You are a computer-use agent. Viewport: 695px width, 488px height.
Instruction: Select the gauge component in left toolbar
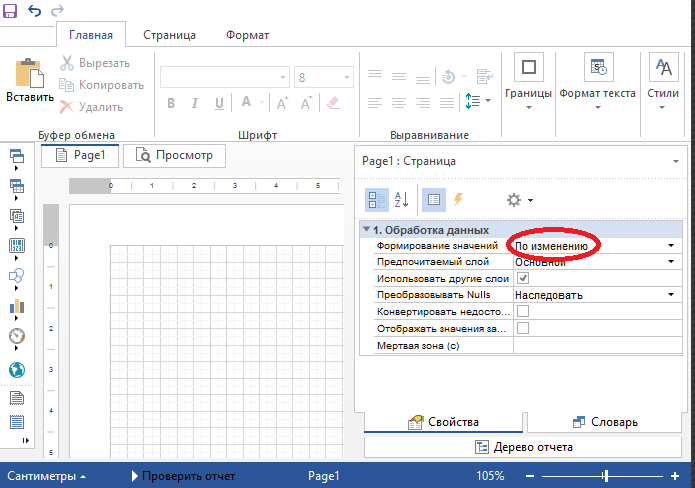click(x=16, y=336)
